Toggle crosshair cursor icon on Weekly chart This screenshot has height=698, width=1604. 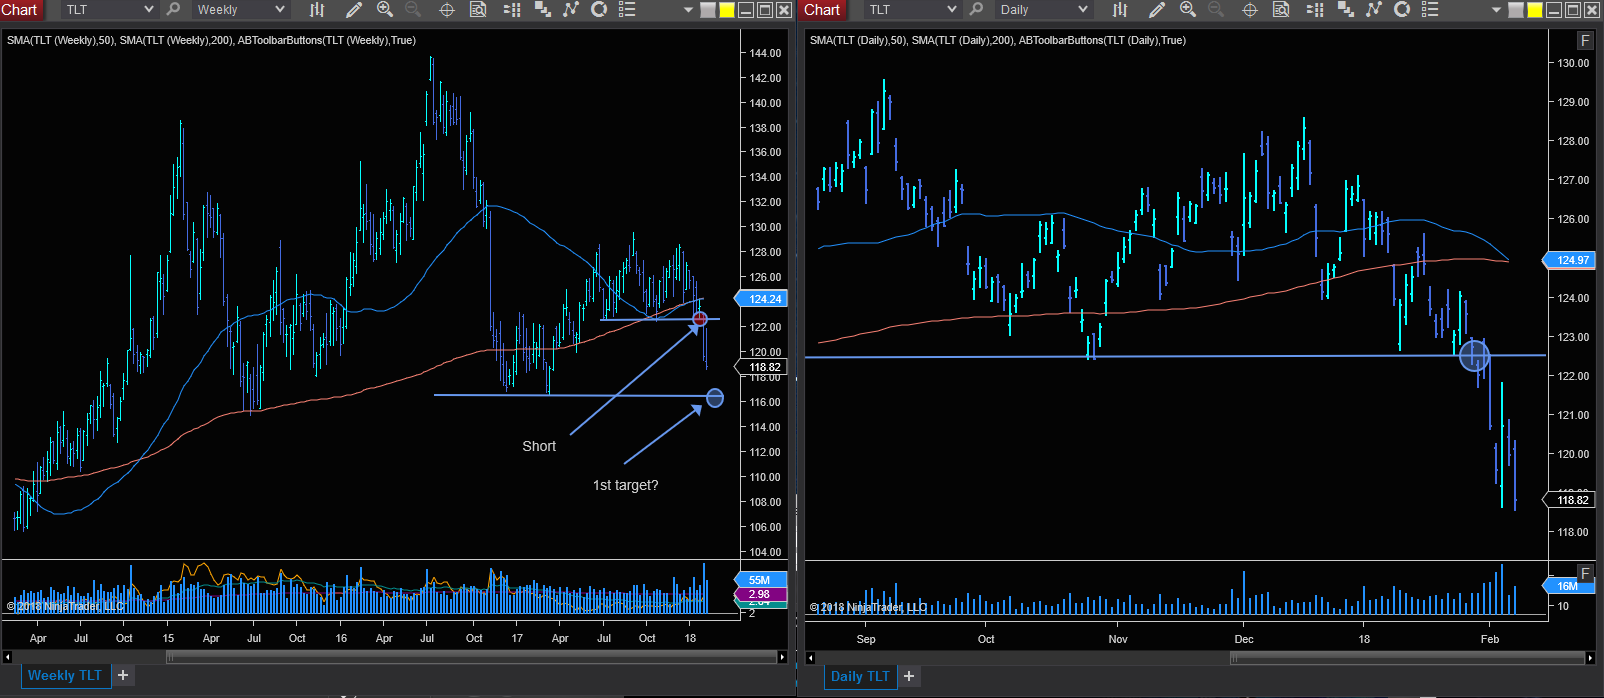pyautogui.click(x=447, y=10)
